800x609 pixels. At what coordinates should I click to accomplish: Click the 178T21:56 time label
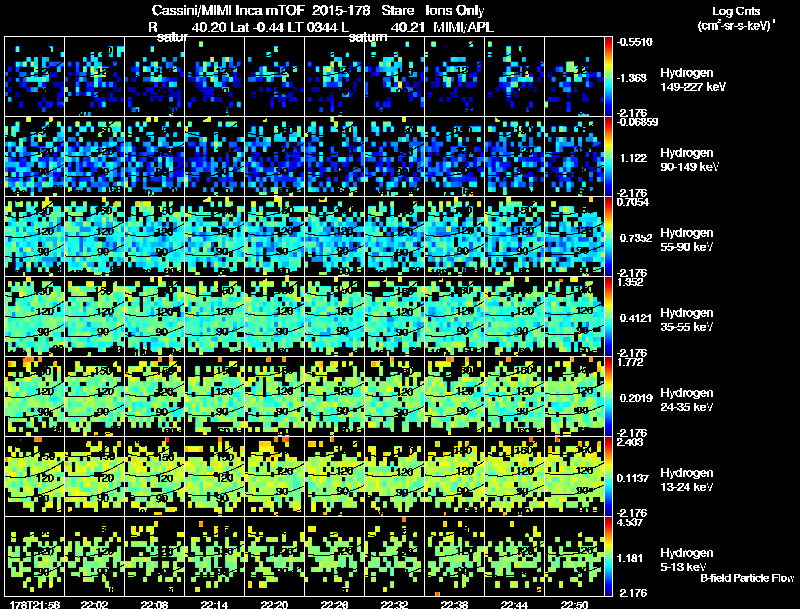35,605
